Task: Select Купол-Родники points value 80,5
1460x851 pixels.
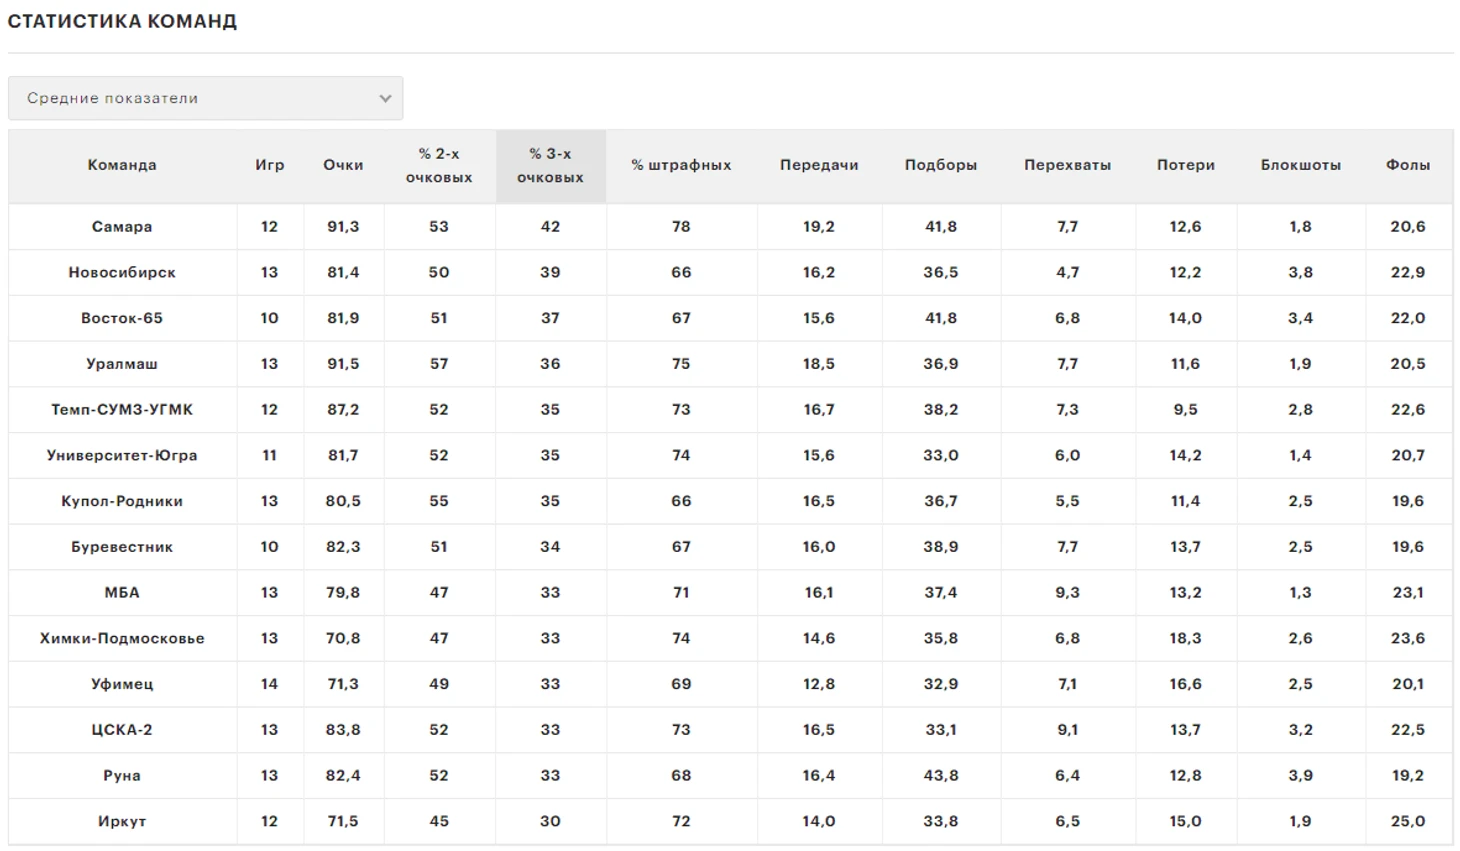Action: pyautogui.click(x=343, y=501)
